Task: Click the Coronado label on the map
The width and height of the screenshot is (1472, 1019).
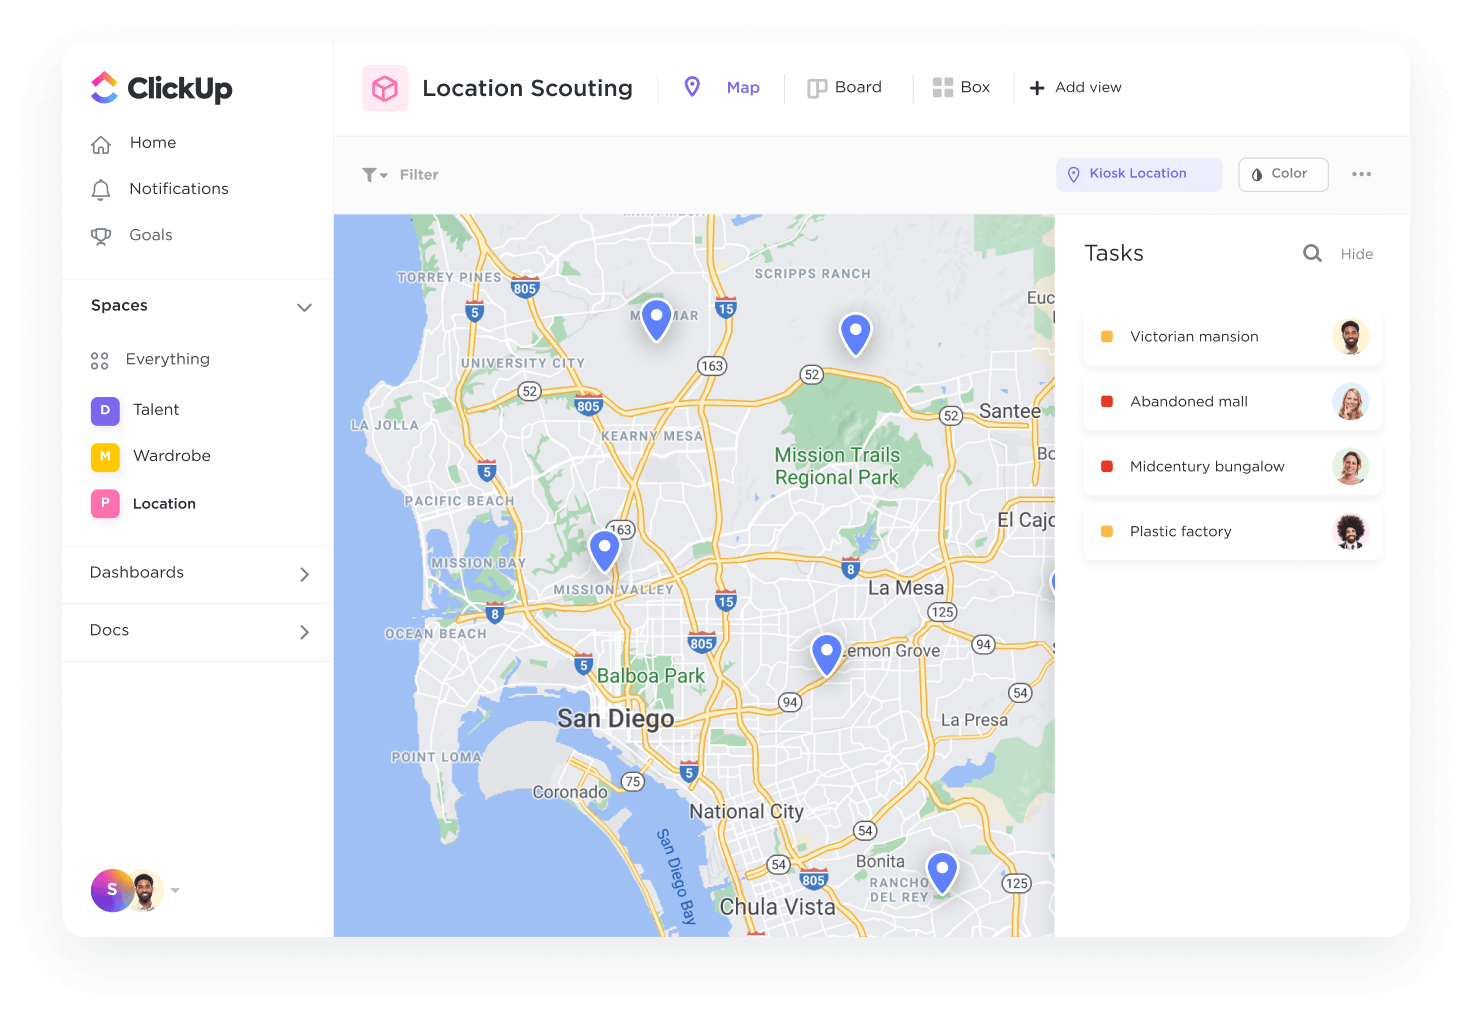Action: click(570, 793)
